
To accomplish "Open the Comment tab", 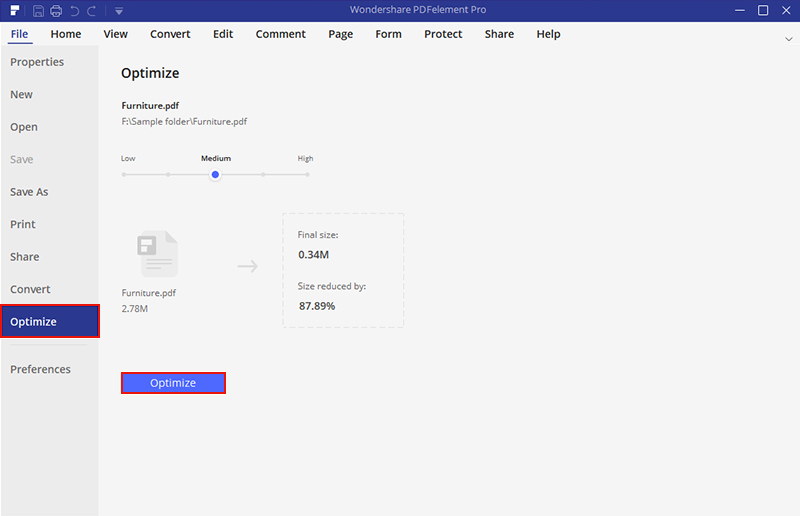I will (280, 34).
